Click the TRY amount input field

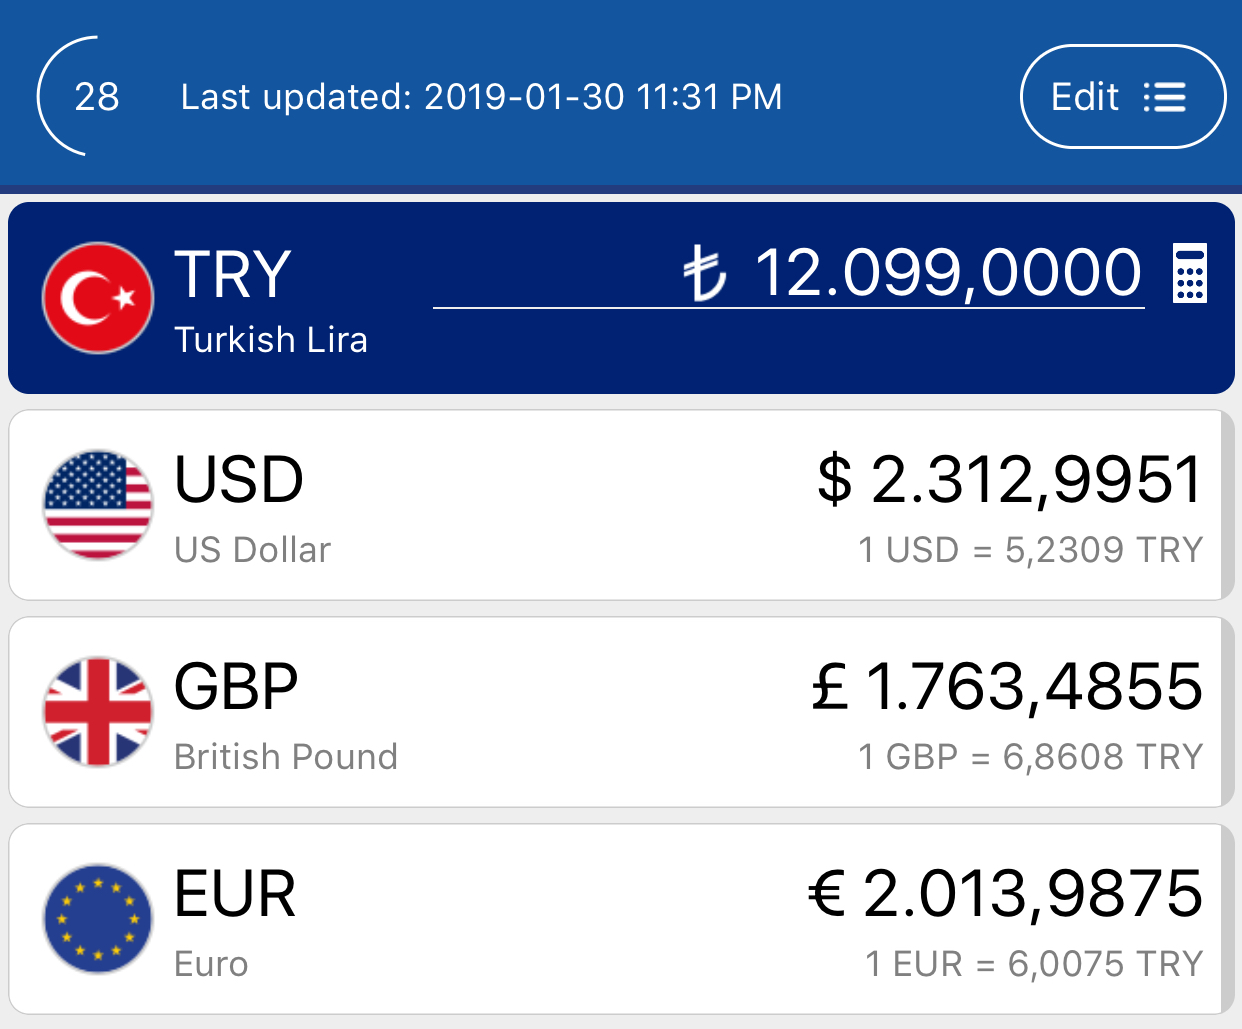[x=789, y=275]
